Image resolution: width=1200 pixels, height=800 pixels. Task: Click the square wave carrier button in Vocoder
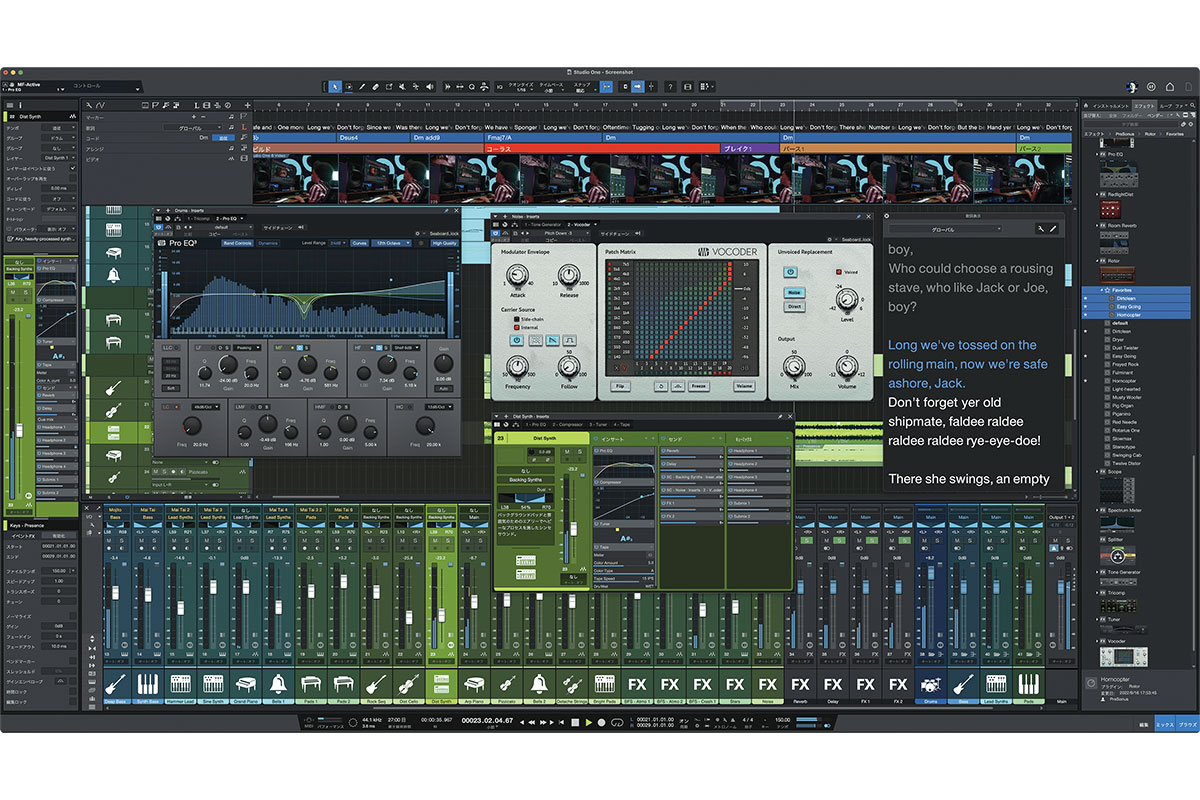point(570,340)
